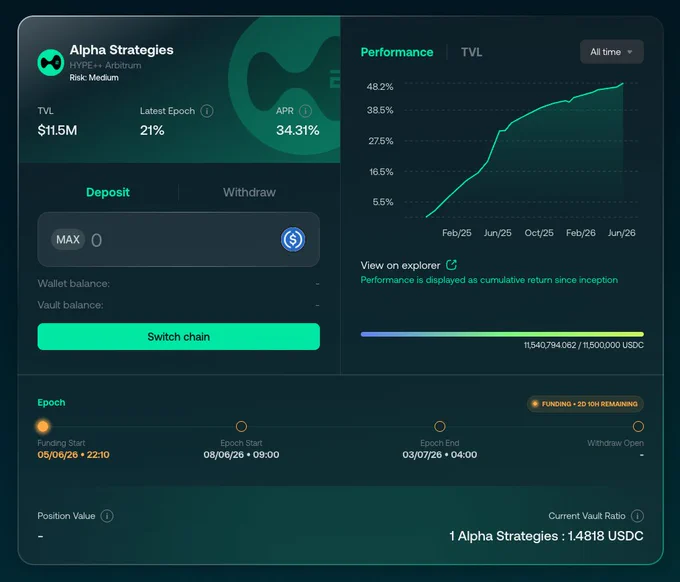Click the USDC token icon in the deposit field
The image size is (680, 582).
293,239
